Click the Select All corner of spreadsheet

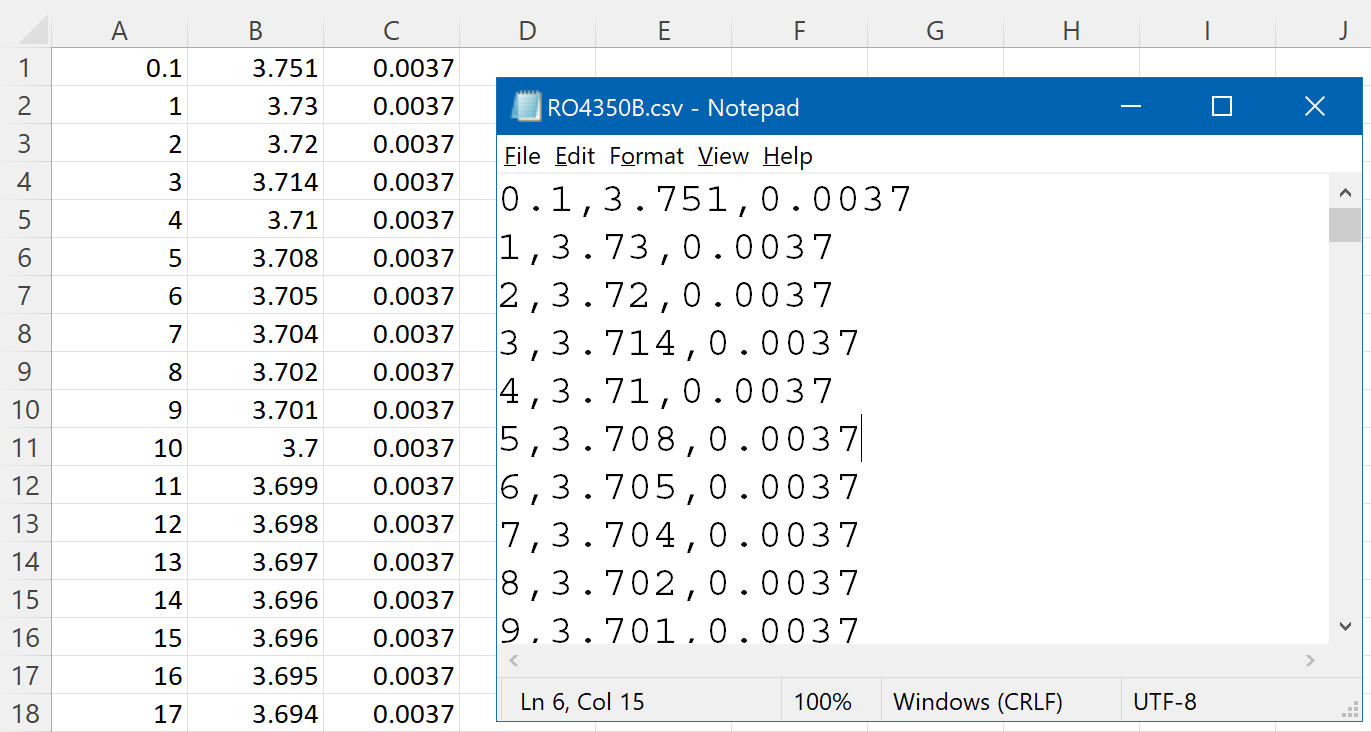[x=26, y=31]
